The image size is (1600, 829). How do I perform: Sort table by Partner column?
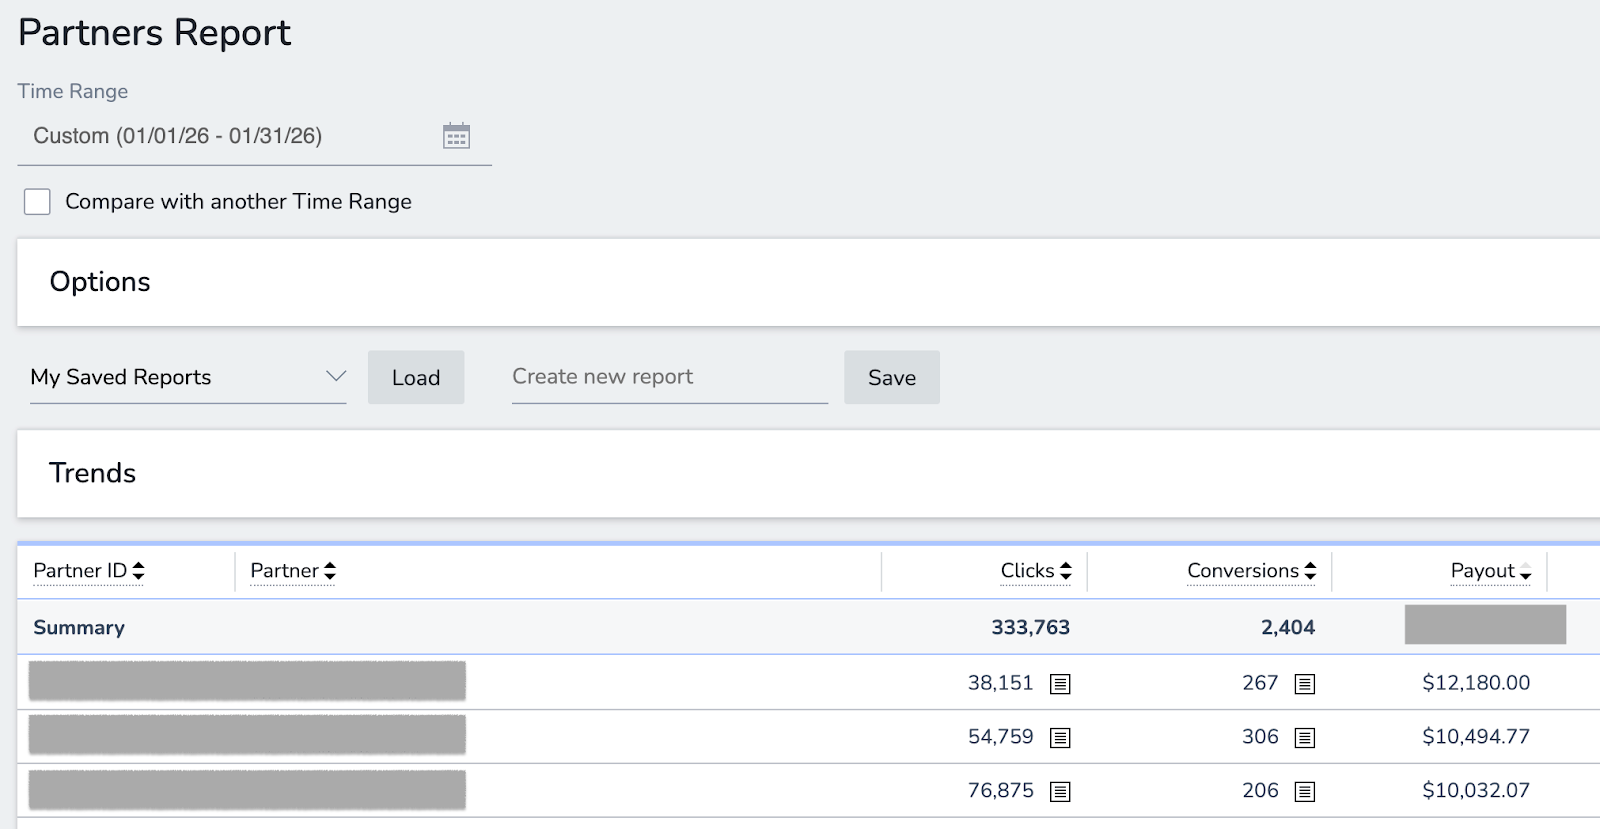293,571
